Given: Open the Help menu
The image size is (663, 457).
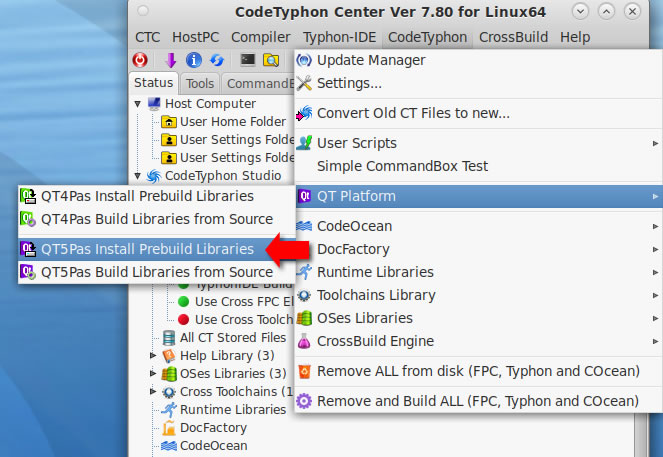Looking at the screenshot, I should 575,37.
